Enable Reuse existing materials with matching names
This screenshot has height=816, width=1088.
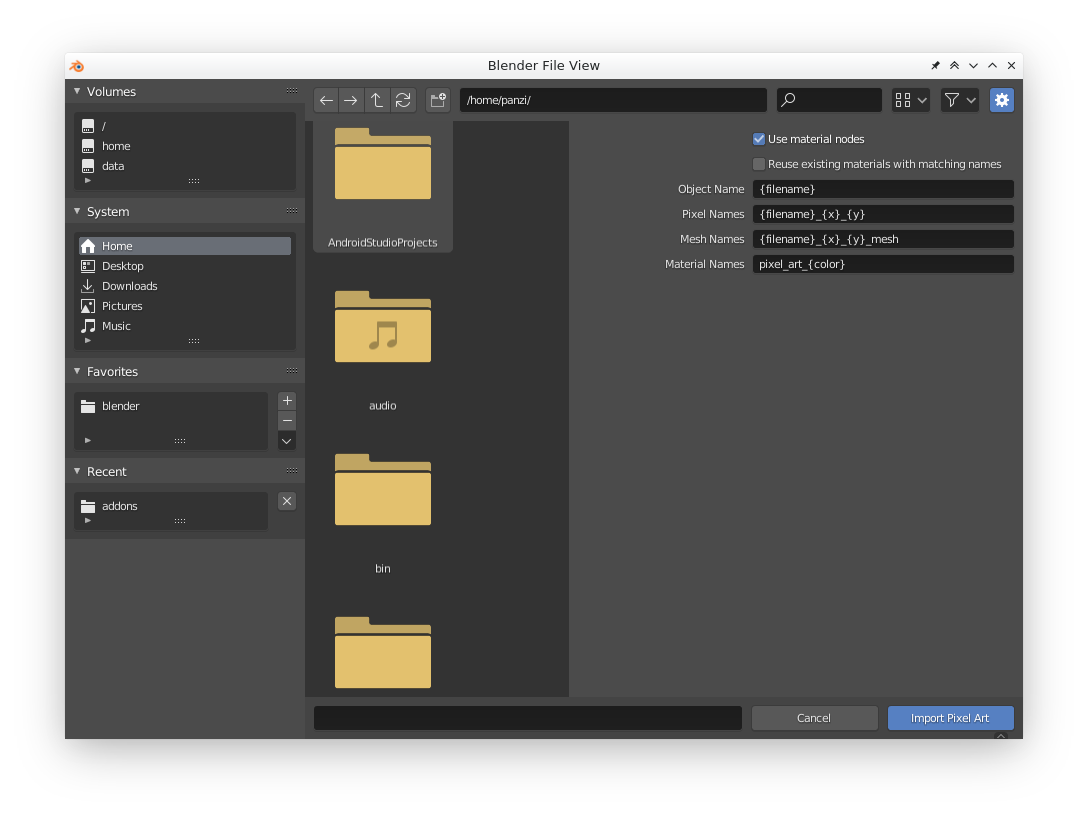(759, 164)
